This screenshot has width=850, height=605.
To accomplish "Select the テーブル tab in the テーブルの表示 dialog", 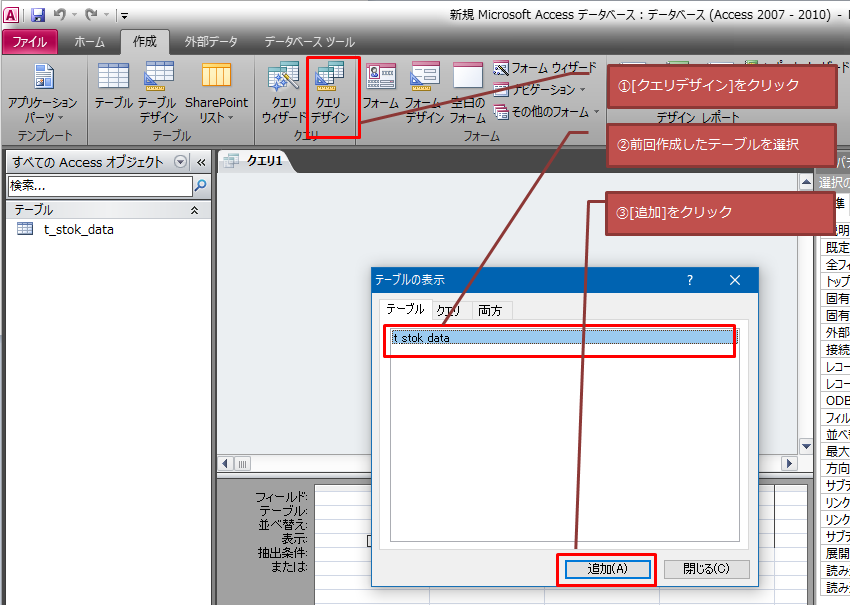I will coord(405,309).
